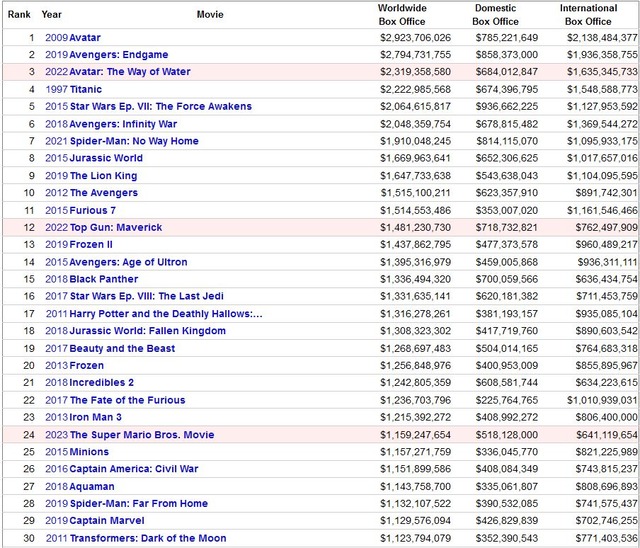Open the 1997 year link for Titanic

tap(56, 89)
